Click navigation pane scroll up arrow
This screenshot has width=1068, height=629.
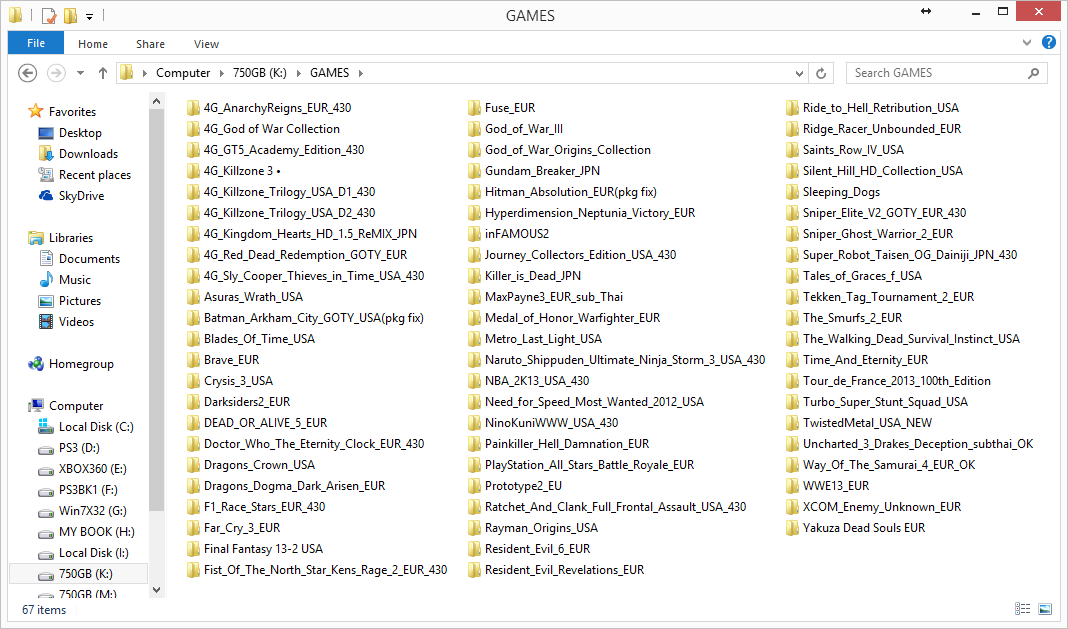pyautogui.click(x=157, y=102)
